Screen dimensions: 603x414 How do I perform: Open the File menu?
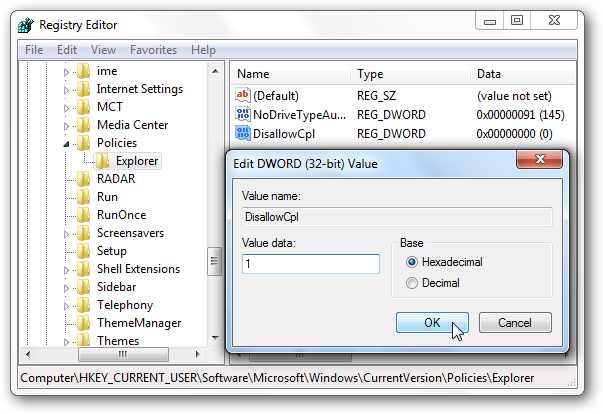pyautogui.click(x=34, y=50)
